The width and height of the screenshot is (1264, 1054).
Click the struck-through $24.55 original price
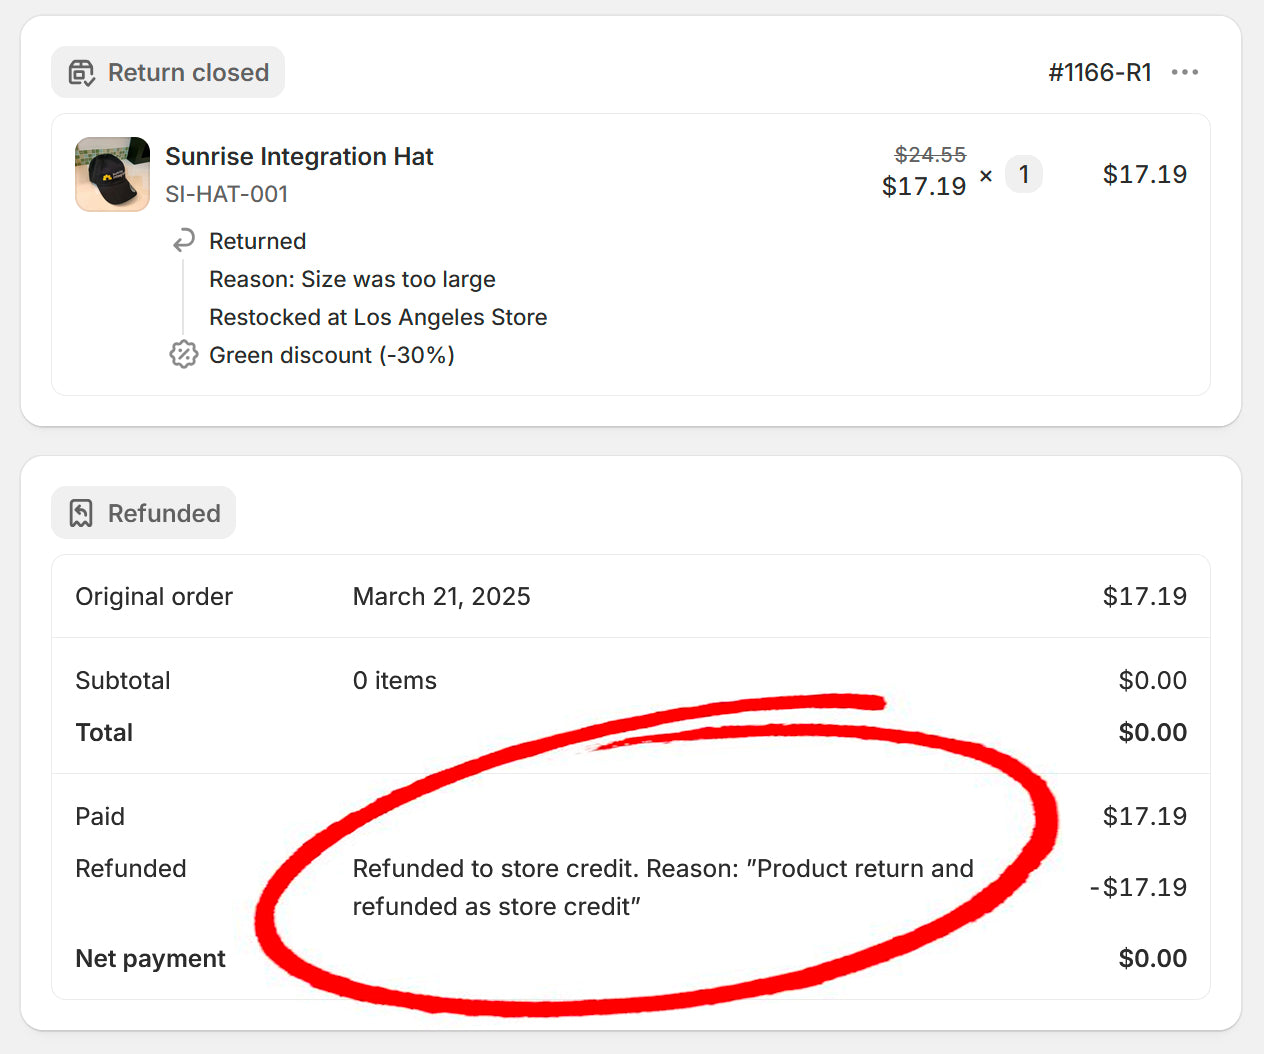(x=930, y=154)
